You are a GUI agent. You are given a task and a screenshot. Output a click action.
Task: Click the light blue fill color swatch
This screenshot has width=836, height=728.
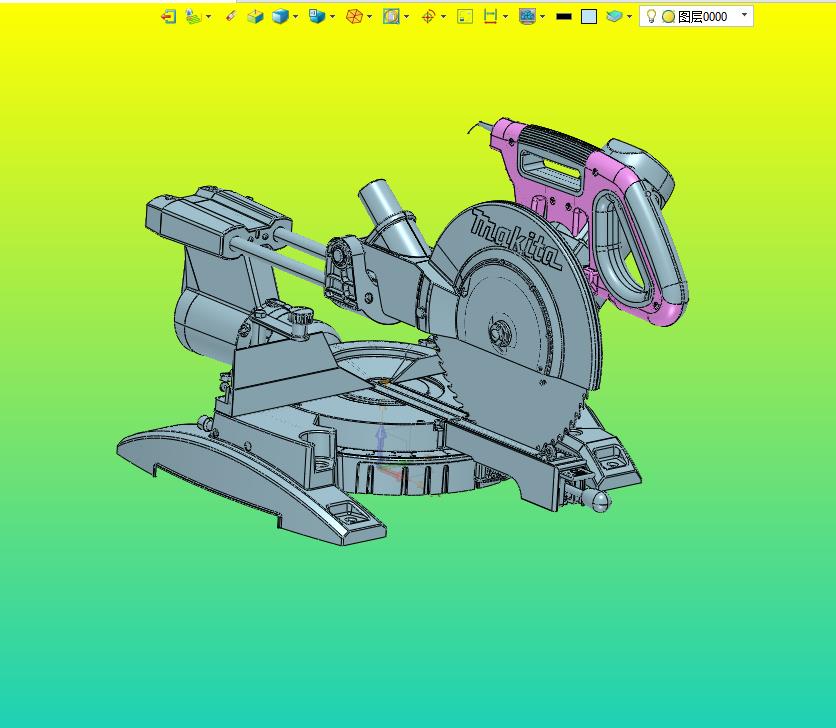589,17
